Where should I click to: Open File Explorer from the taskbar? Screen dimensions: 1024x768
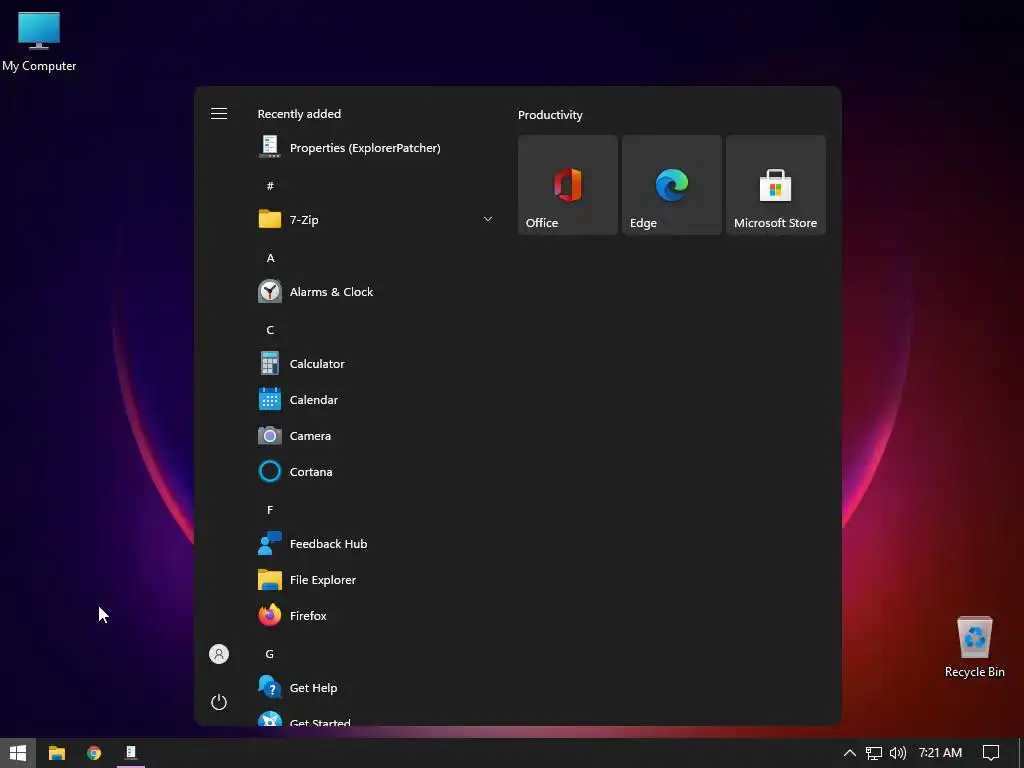pyautogui.click(x=57, y=752)
